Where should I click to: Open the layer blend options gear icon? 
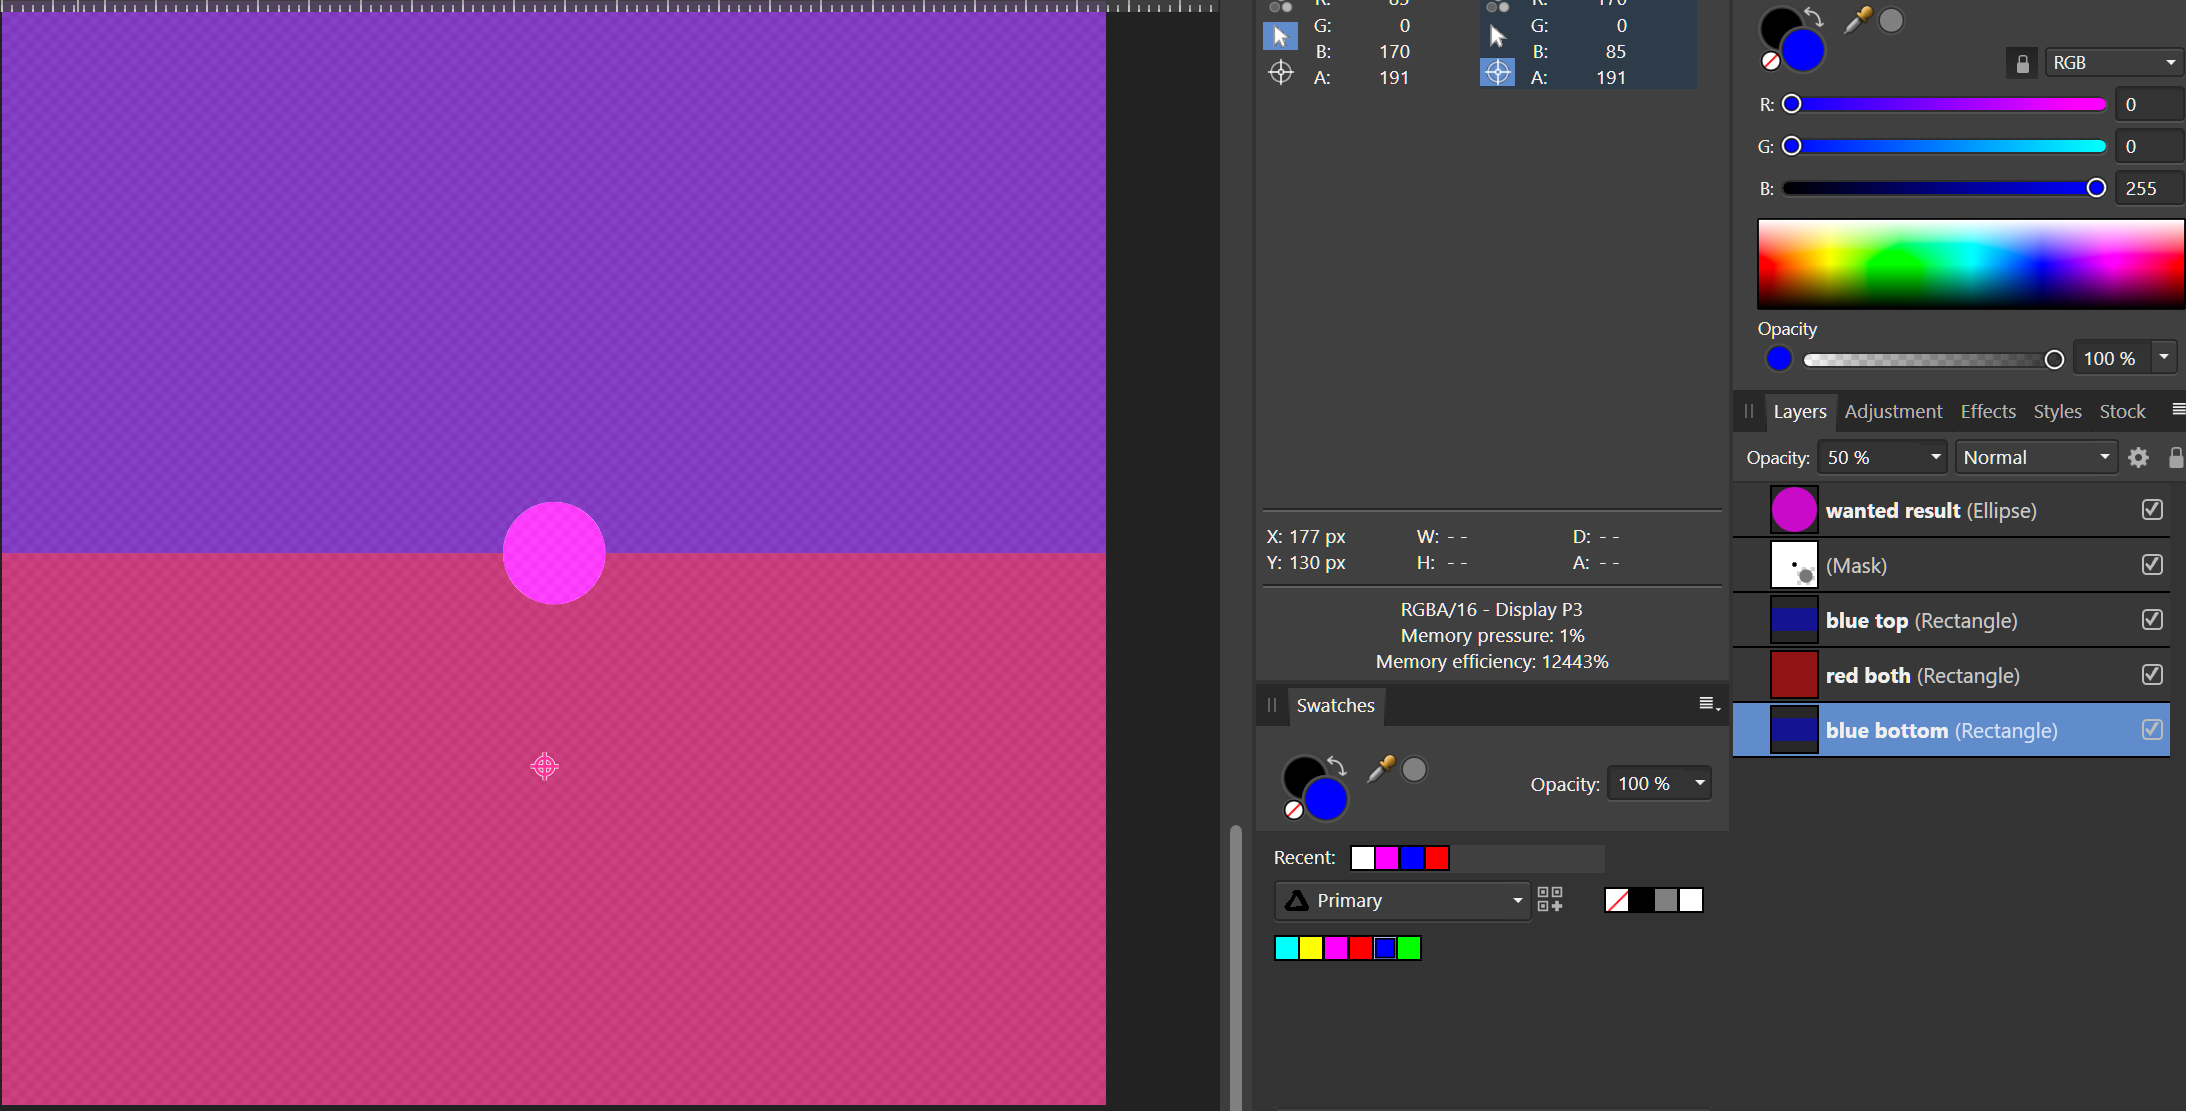[2139, 457]
